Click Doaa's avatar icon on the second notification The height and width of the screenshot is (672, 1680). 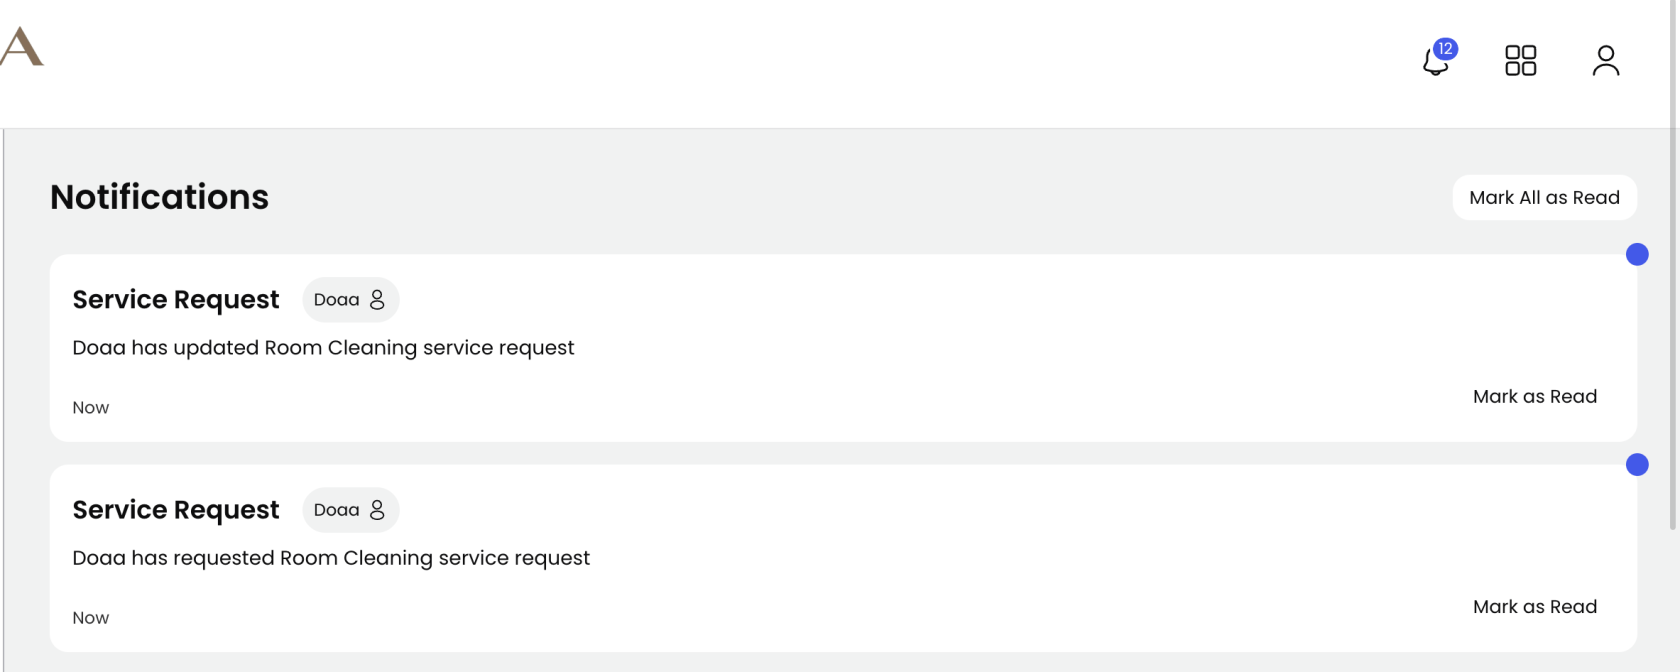(x=377, y=509)
